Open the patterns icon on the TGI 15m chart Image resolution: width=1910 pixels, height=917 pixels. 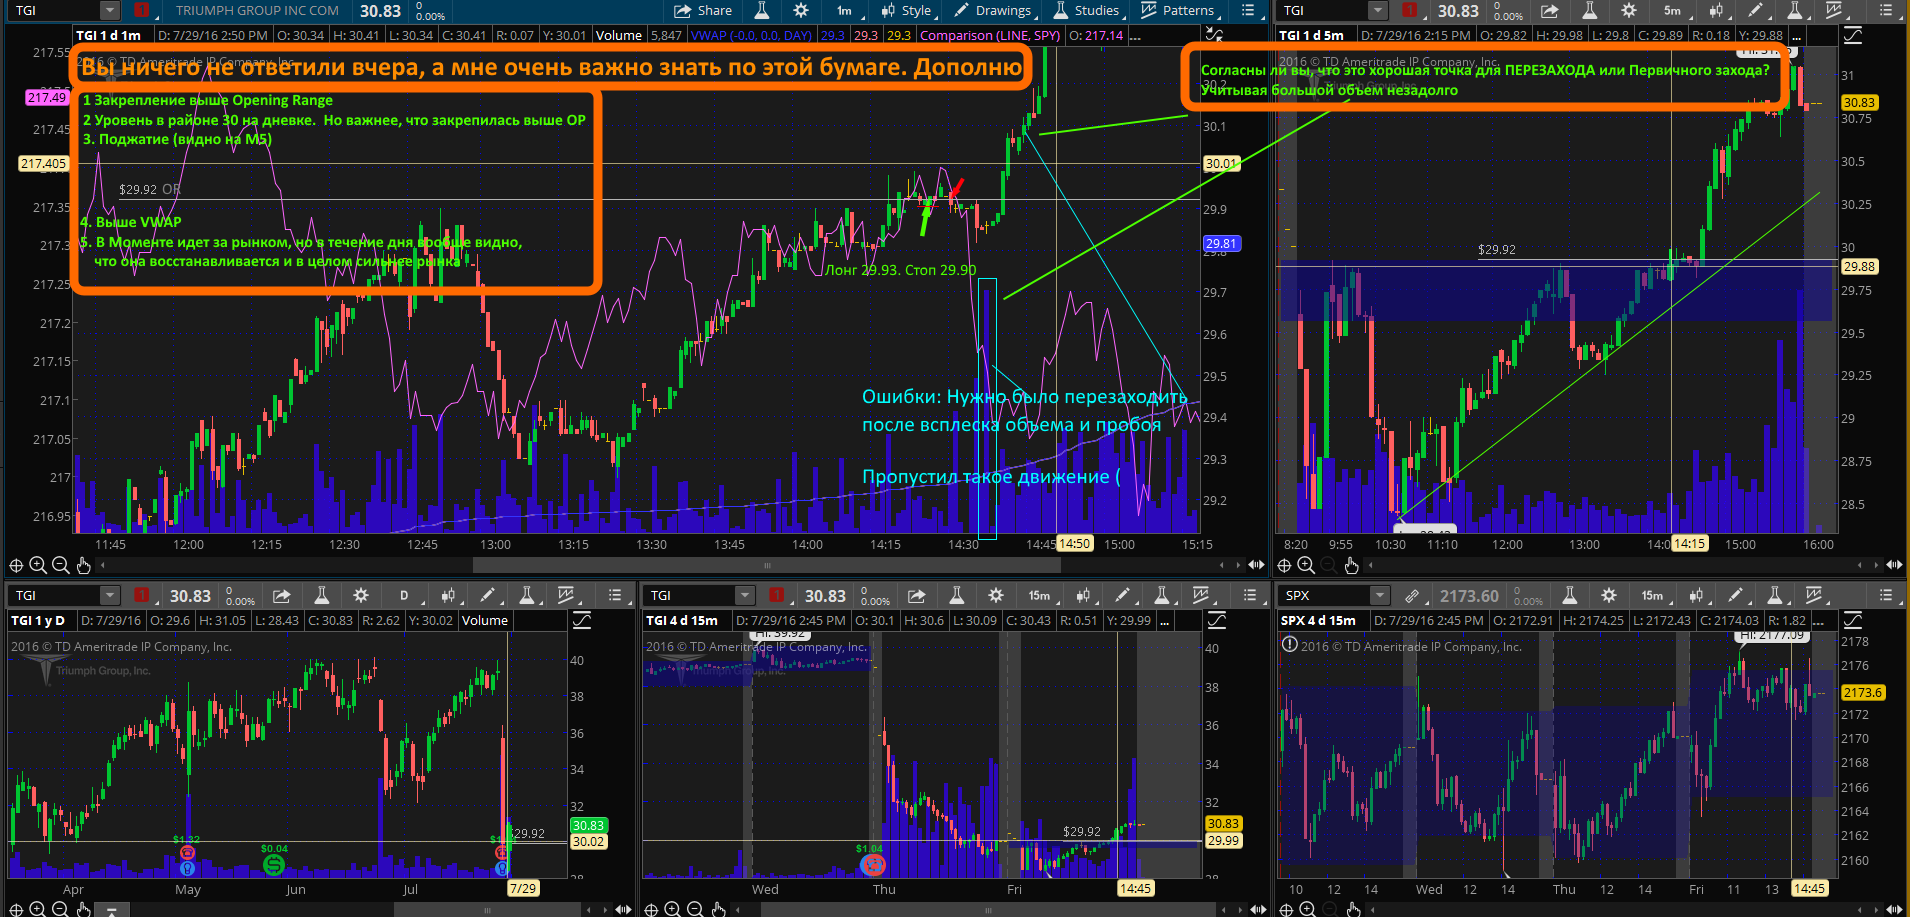coord(1201,595)
